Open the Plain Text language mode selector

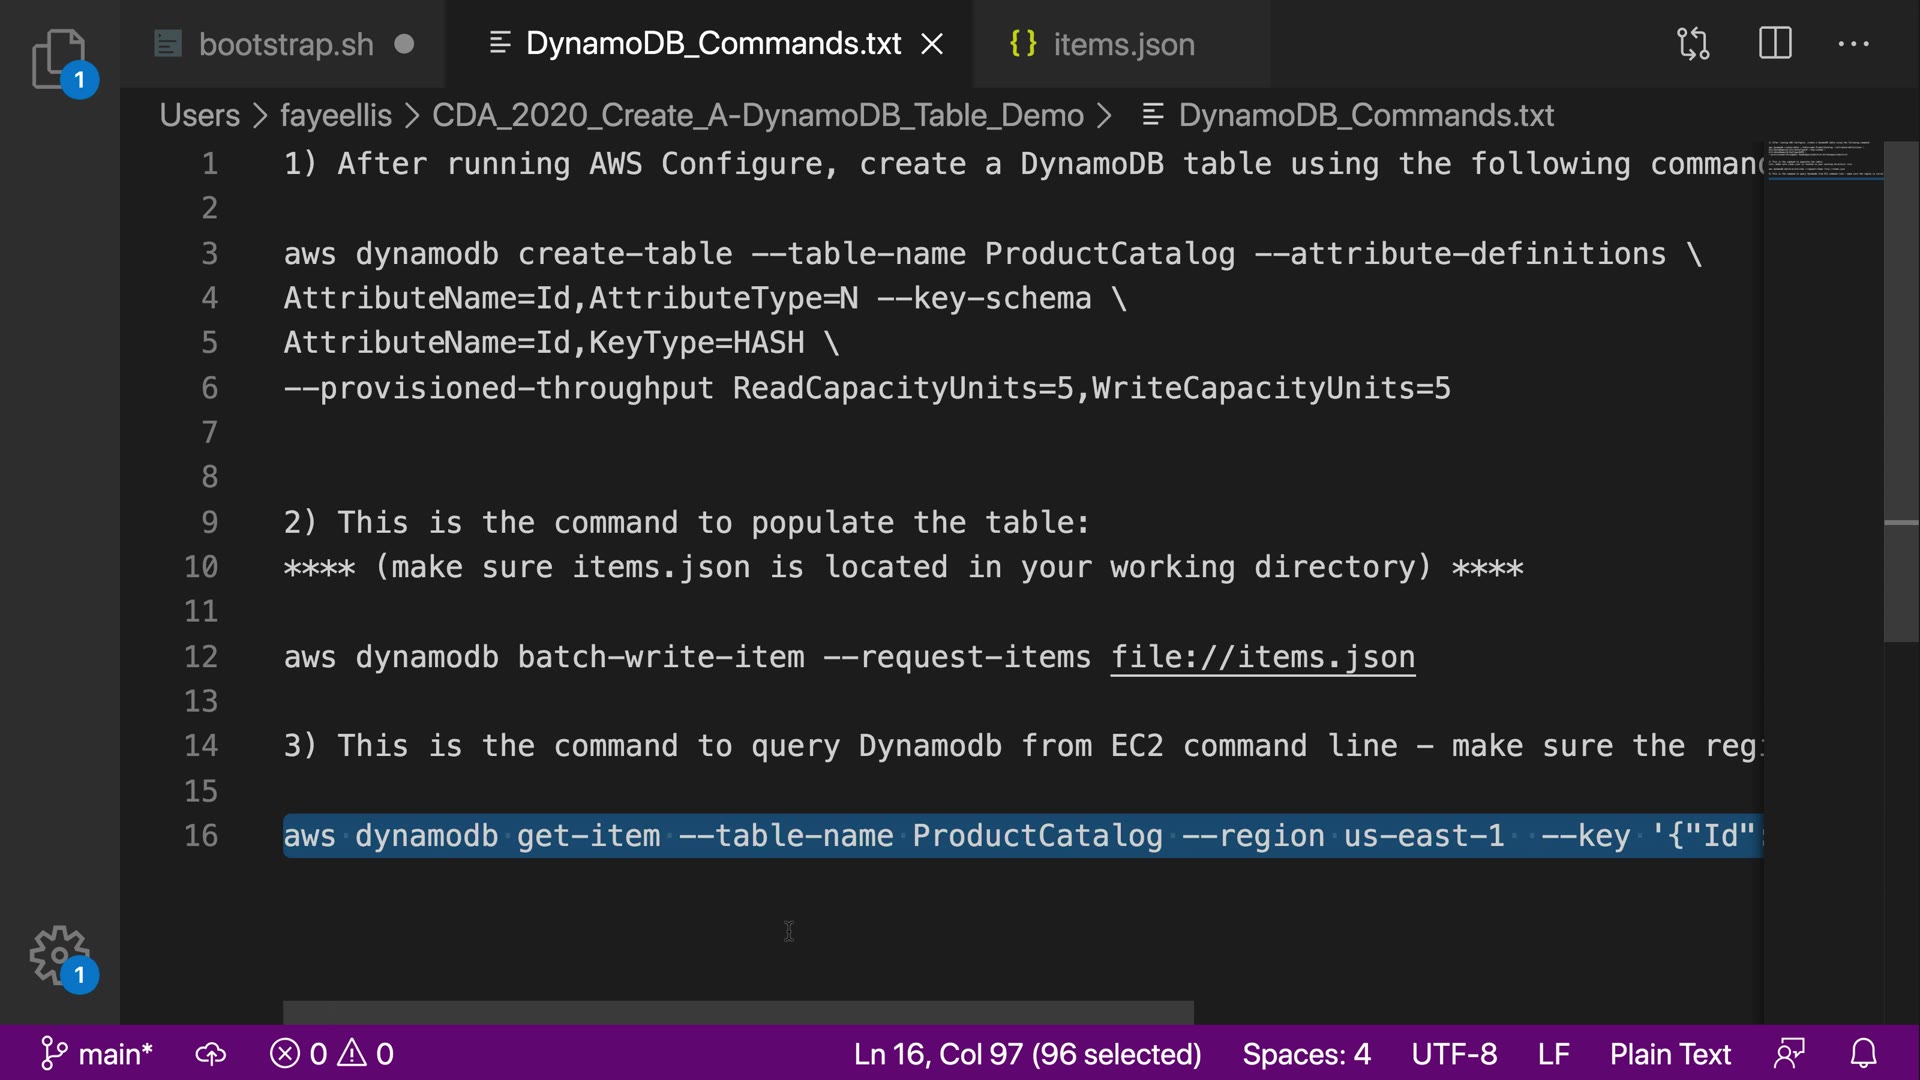click(x=1669, y=1054)
